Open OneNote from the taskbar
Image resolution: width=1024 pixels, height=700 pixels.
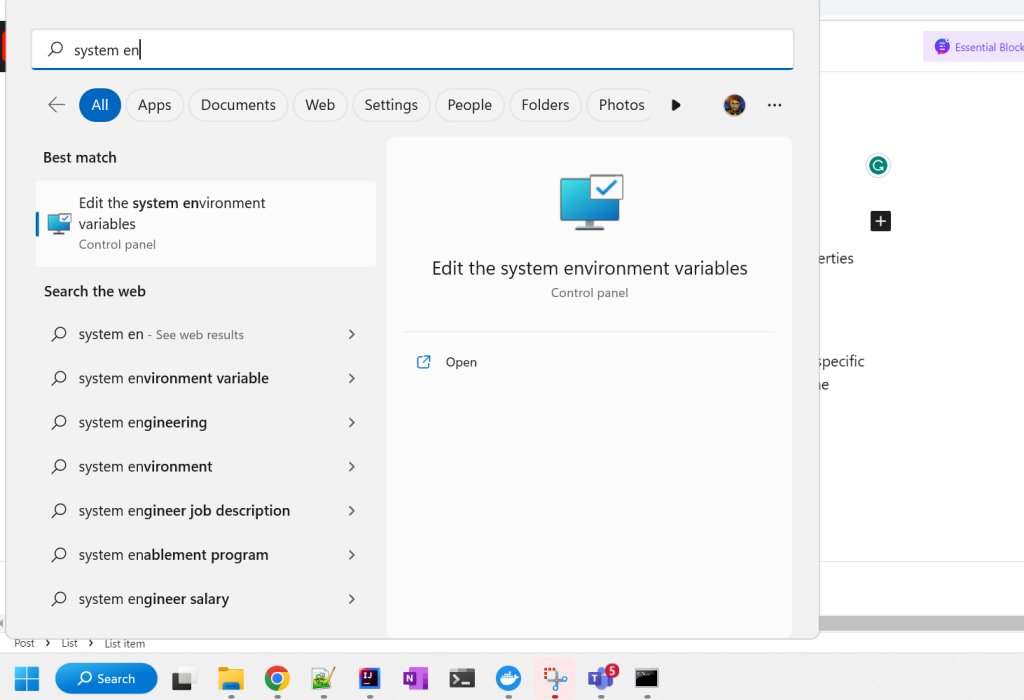tap(415, 678)
